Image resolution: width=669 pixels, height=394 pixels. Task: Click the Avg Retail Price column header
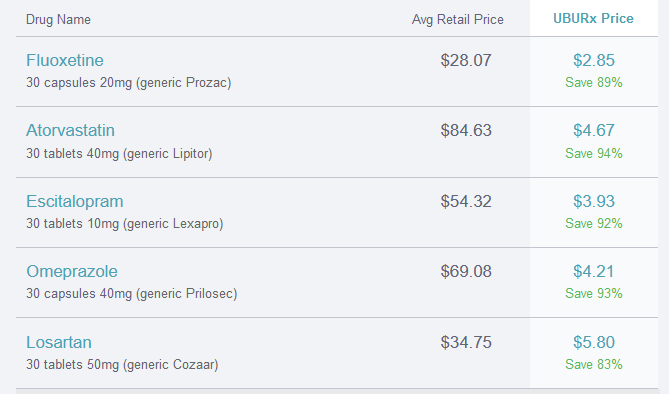coord(457,19)
